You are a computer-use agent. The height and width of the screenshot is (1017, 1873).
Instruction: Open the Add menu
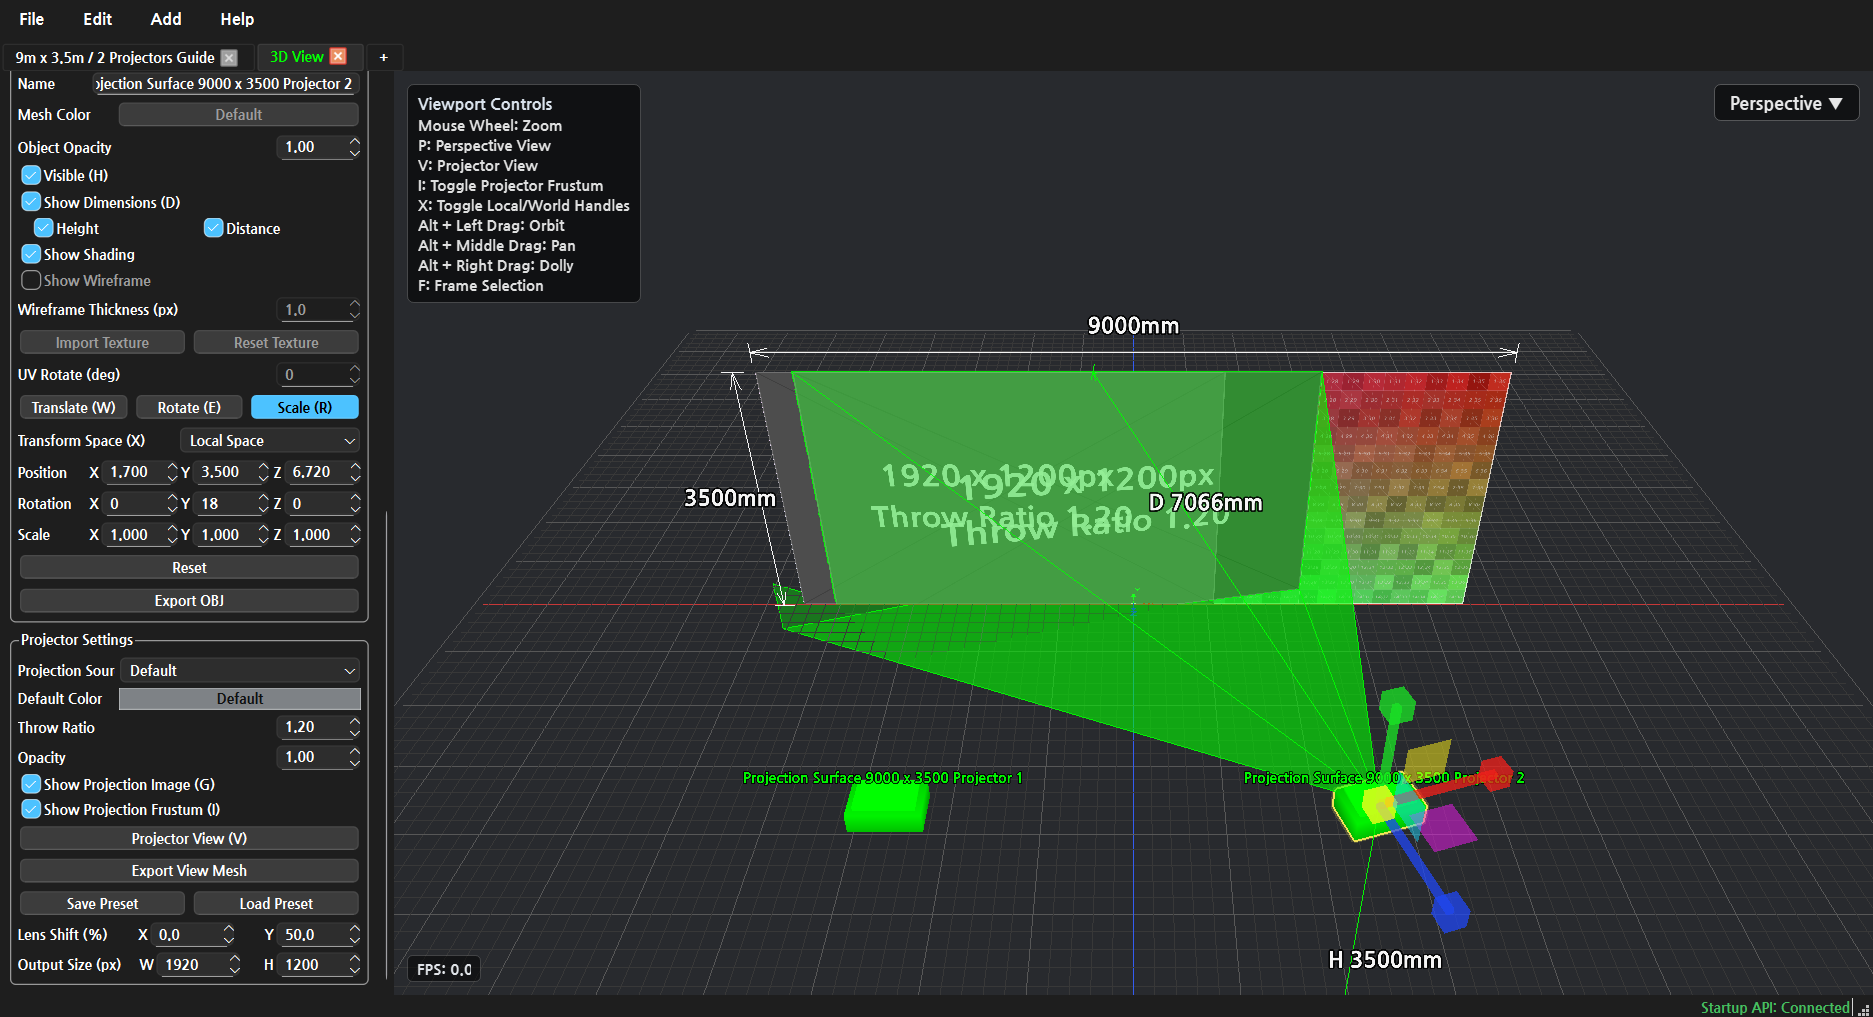pyautogui.click(x=166, y=19)
